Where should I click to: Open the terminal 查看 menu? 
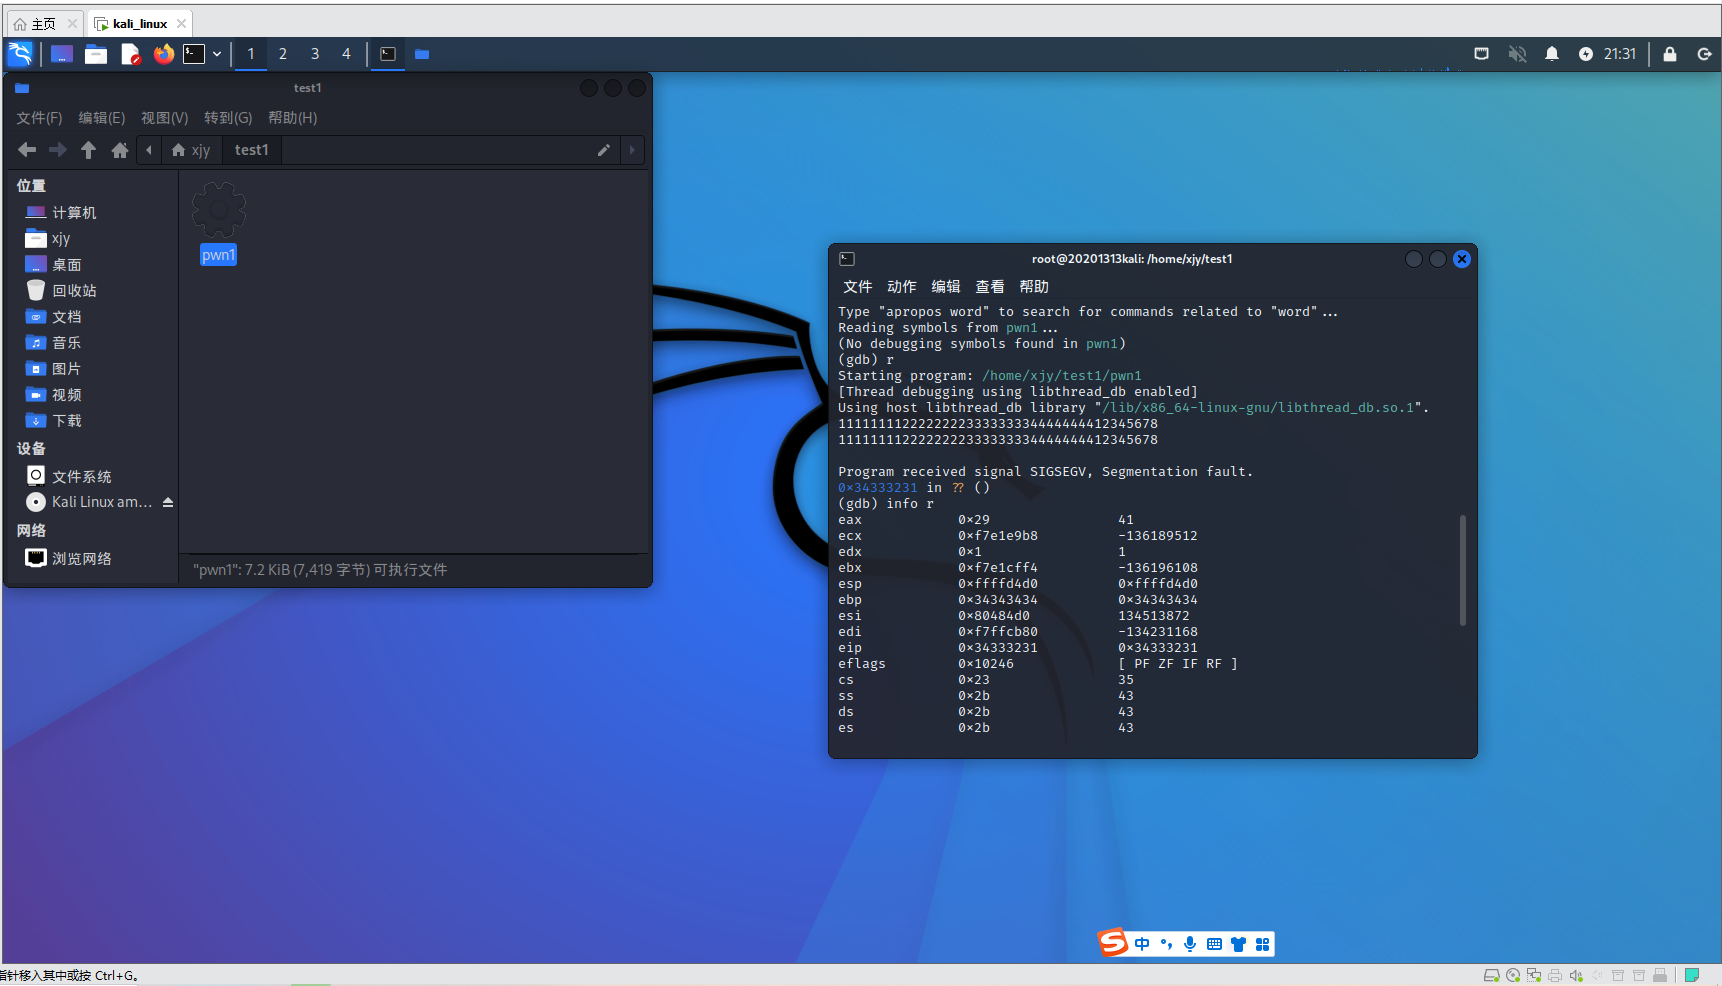990,287
